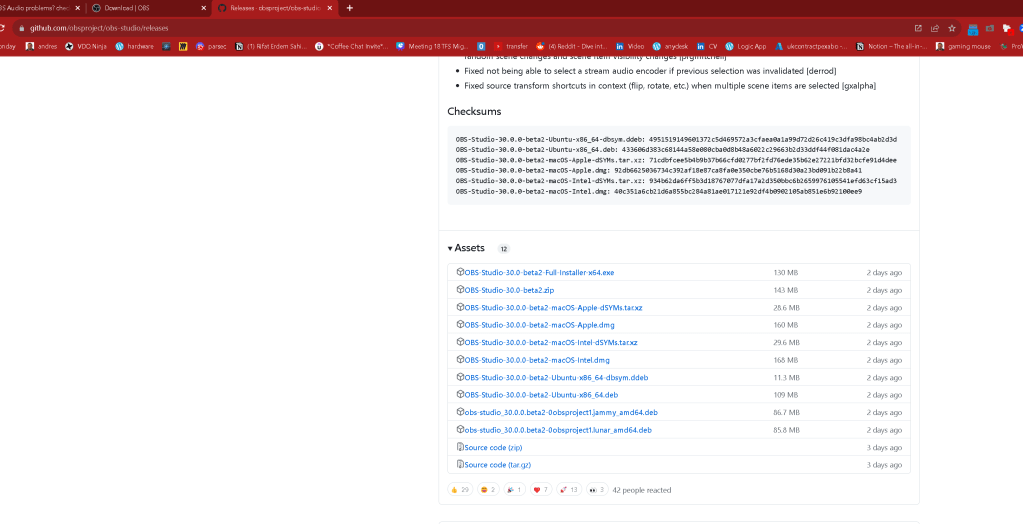Download the lunar_amd64.deb package
1023x524 pixels.
tap(558, 430)
